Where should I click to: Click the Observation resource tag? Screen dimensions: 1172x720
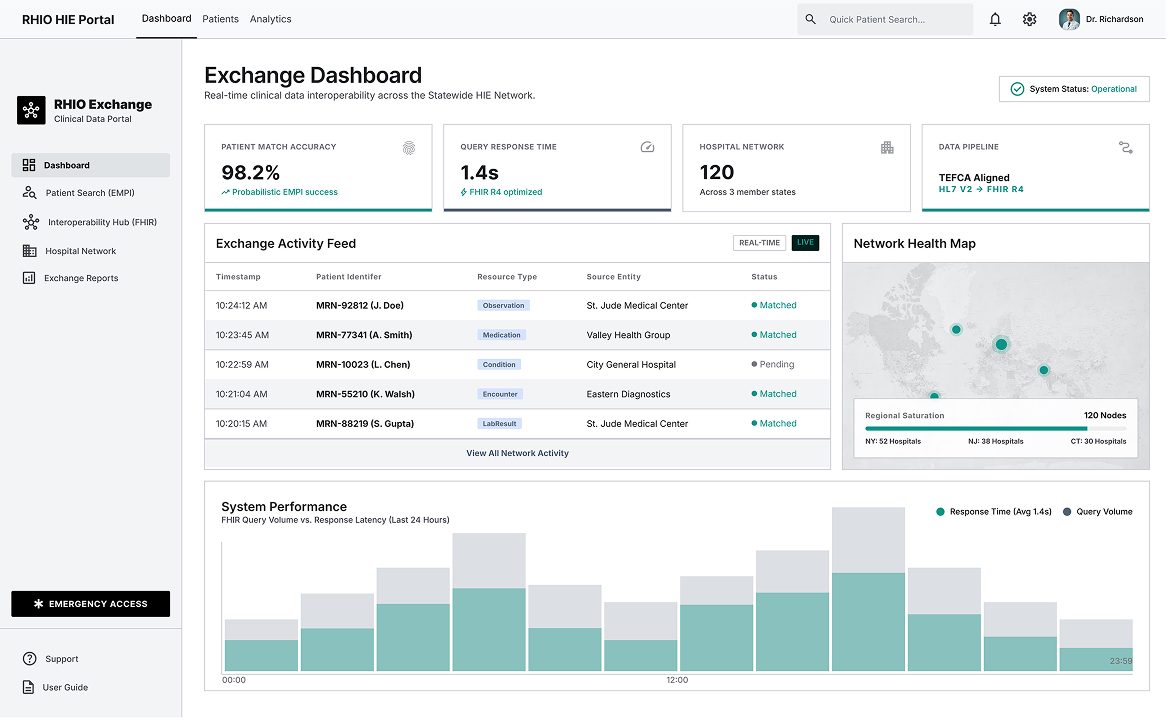point(506,307)
